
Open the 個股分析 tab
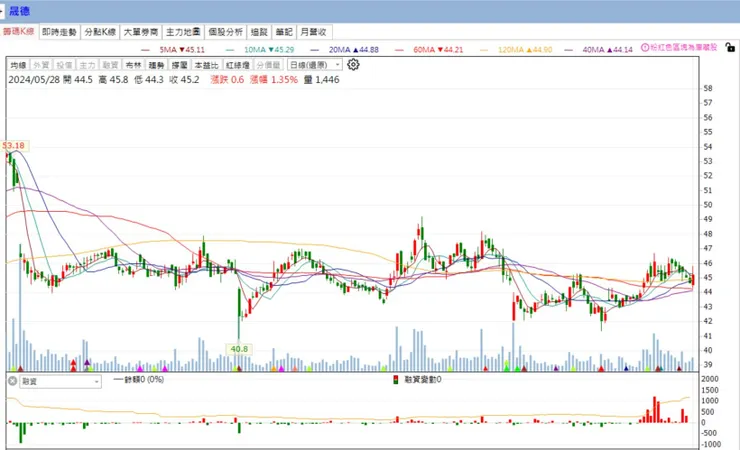[226, 32]
